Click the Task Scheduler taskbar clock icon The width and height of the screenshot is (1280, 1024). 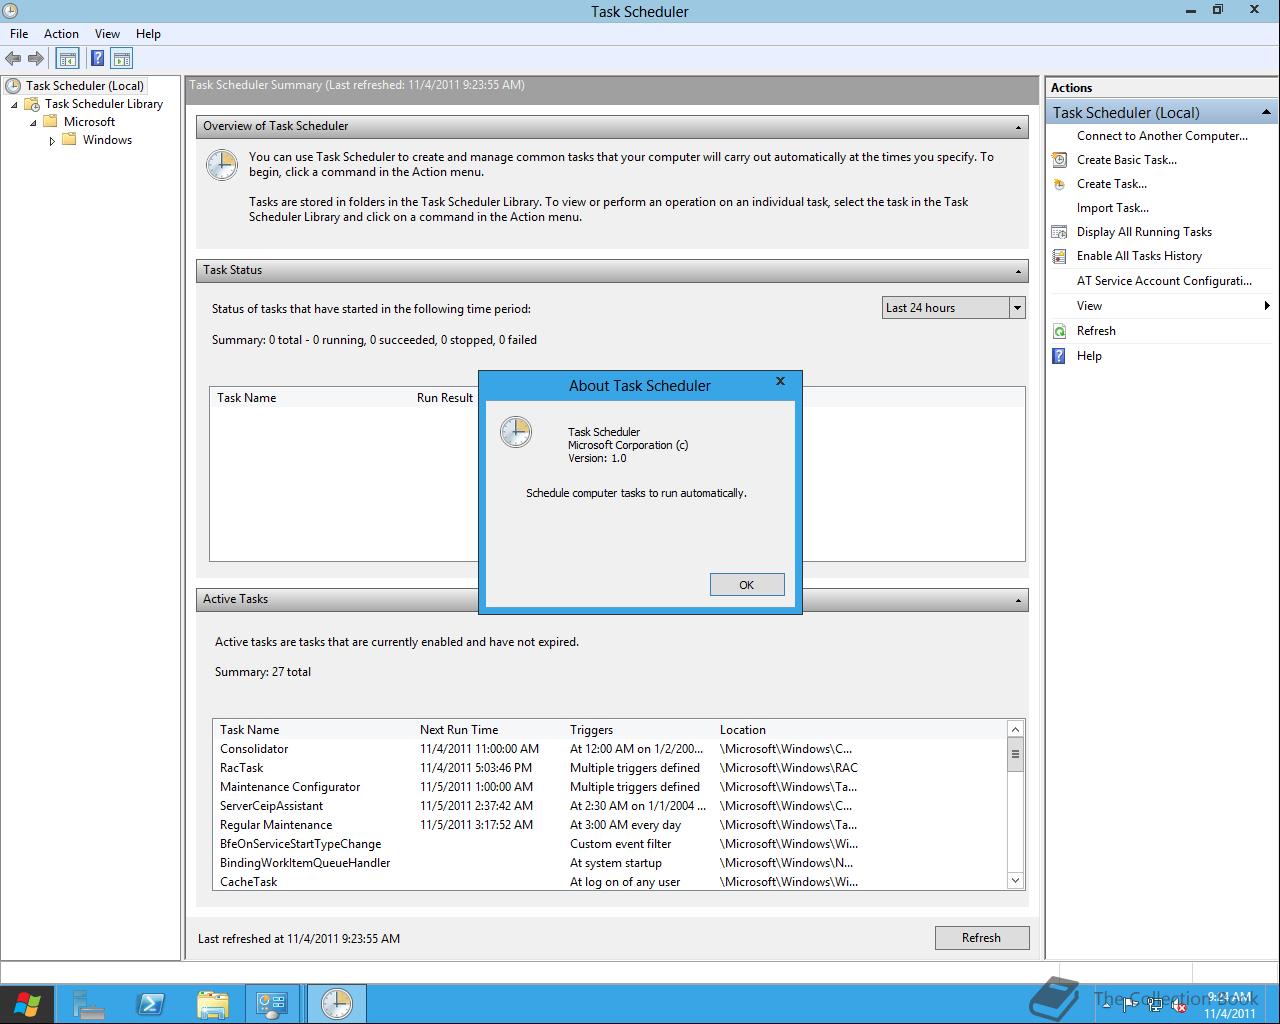(x=336, y=1003)
